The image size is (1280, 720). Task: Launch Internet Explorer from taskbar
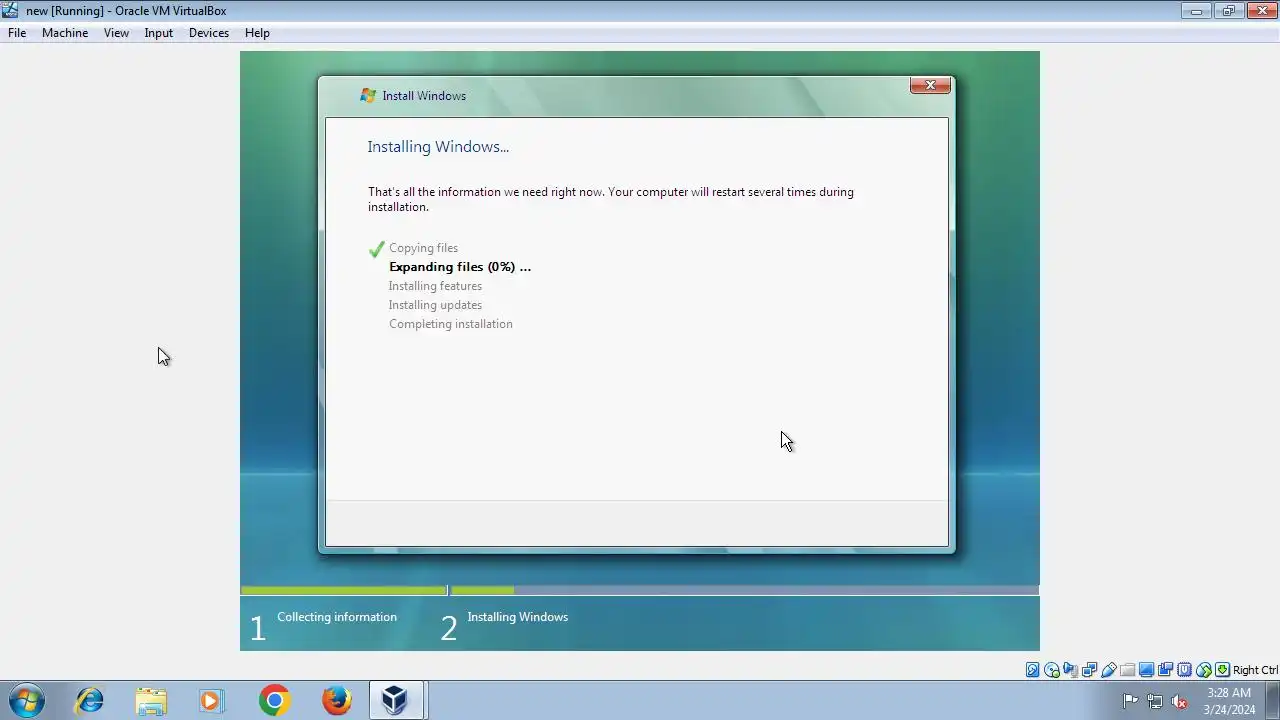click(x=89, y=700)
